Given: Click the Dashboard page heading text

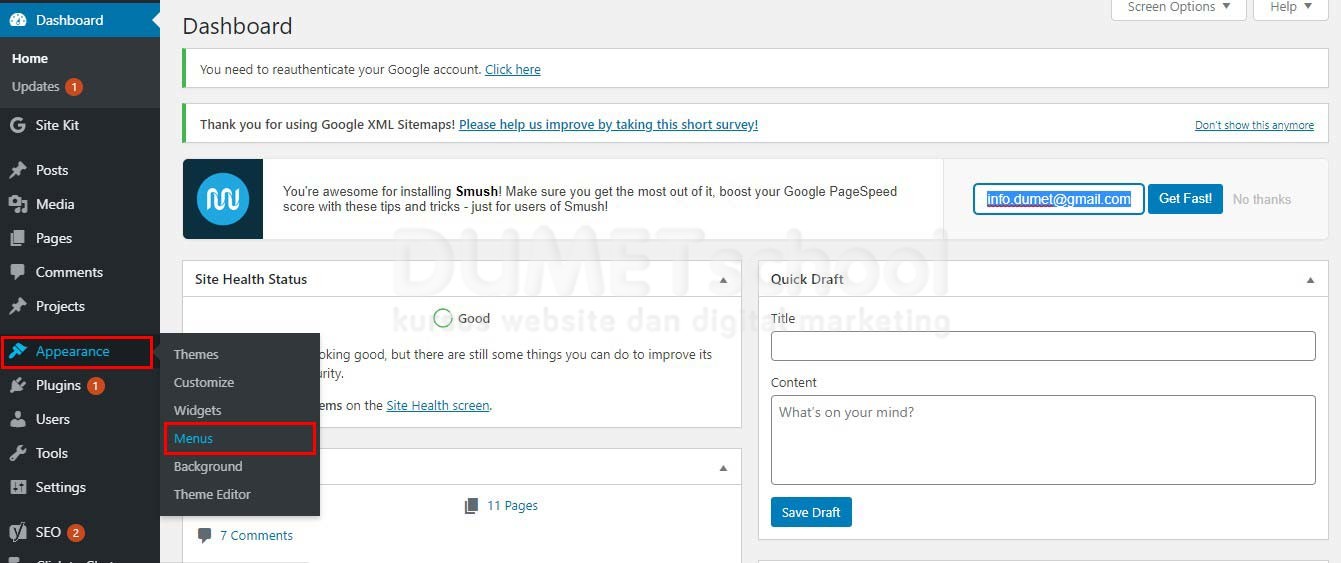Looking at the screenshot, I should [238, 27].
